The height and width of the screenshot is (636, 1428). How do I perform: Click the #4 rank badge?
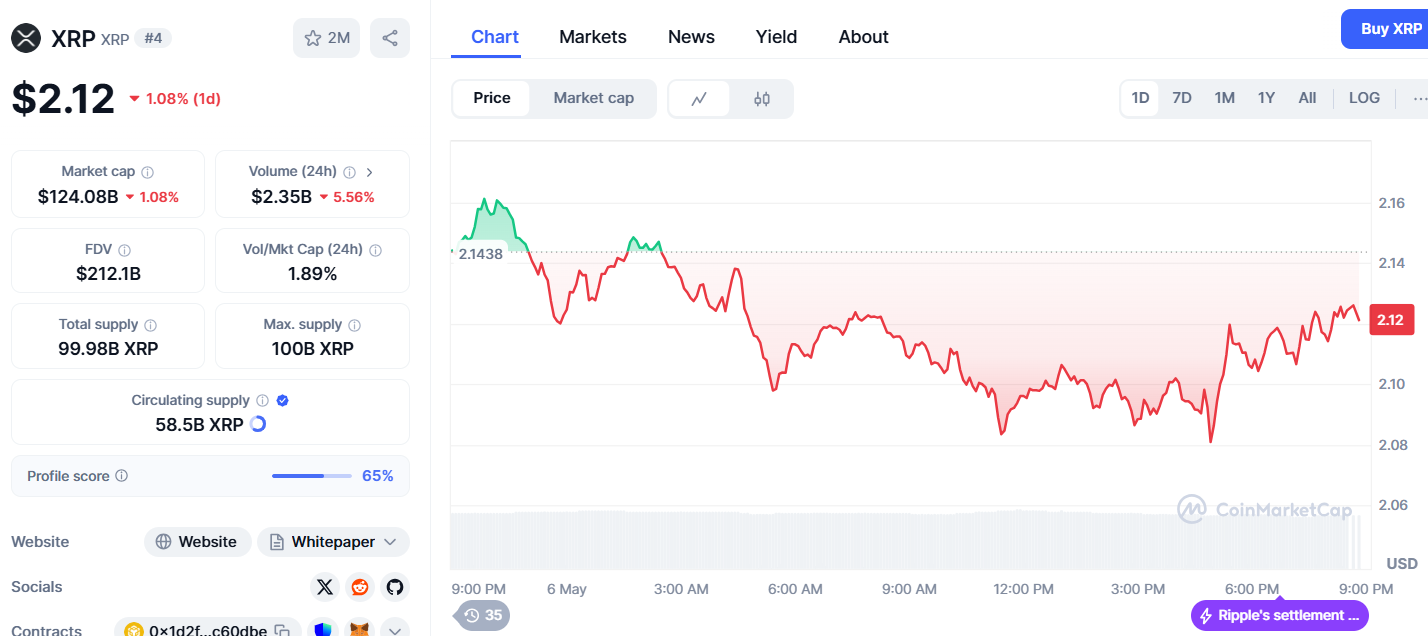pos(154,38)
